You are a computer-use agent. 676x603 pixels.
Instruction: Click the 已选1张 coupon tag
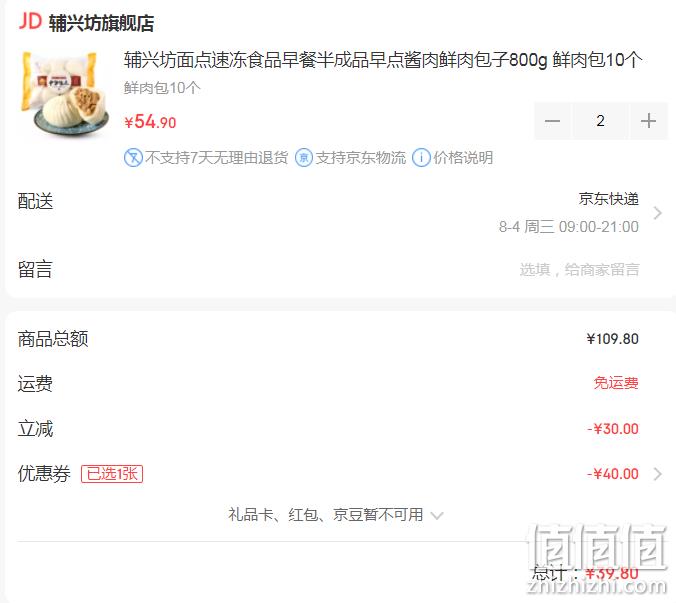pyautogui.click(x=112, y=474)
